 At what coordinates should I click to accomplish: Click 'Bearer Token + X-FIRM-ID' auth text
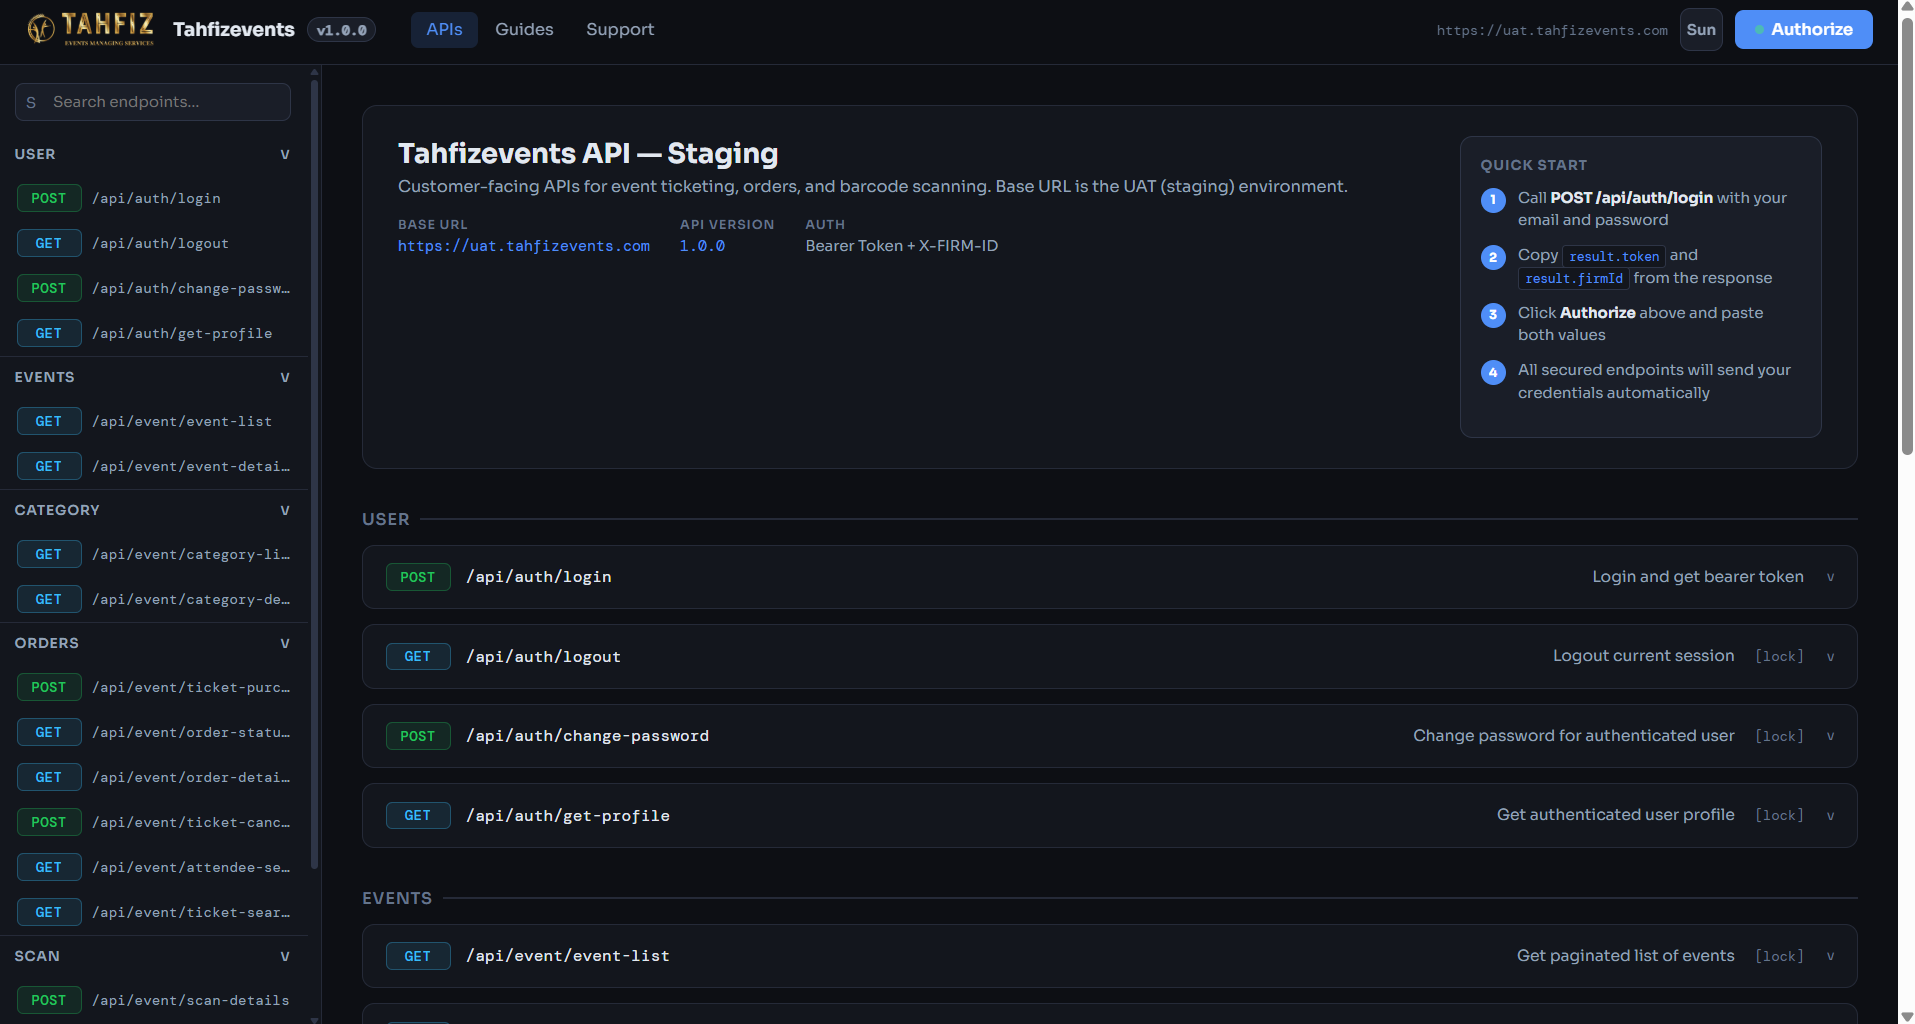tap(902, 246)
